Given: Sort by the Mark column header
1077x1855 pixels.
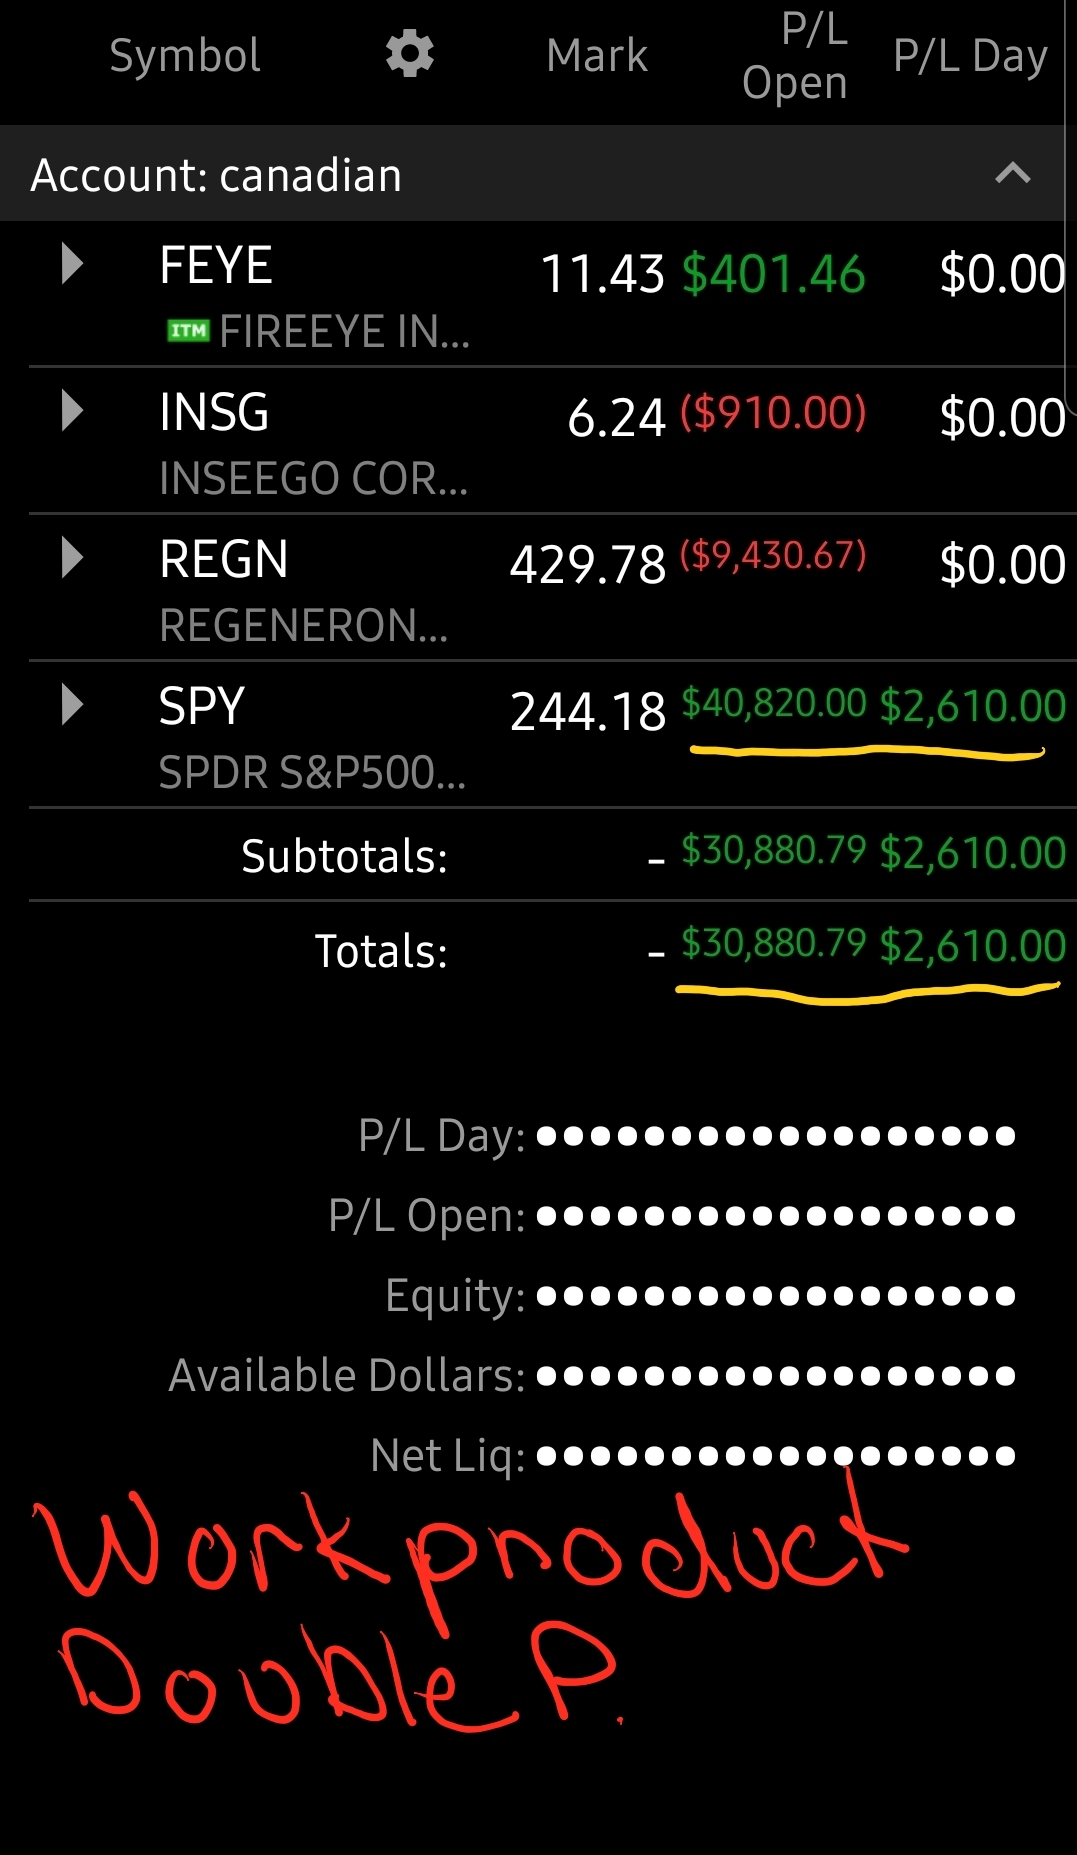Looking at the screenshot, I should click(x=597, y=55).
